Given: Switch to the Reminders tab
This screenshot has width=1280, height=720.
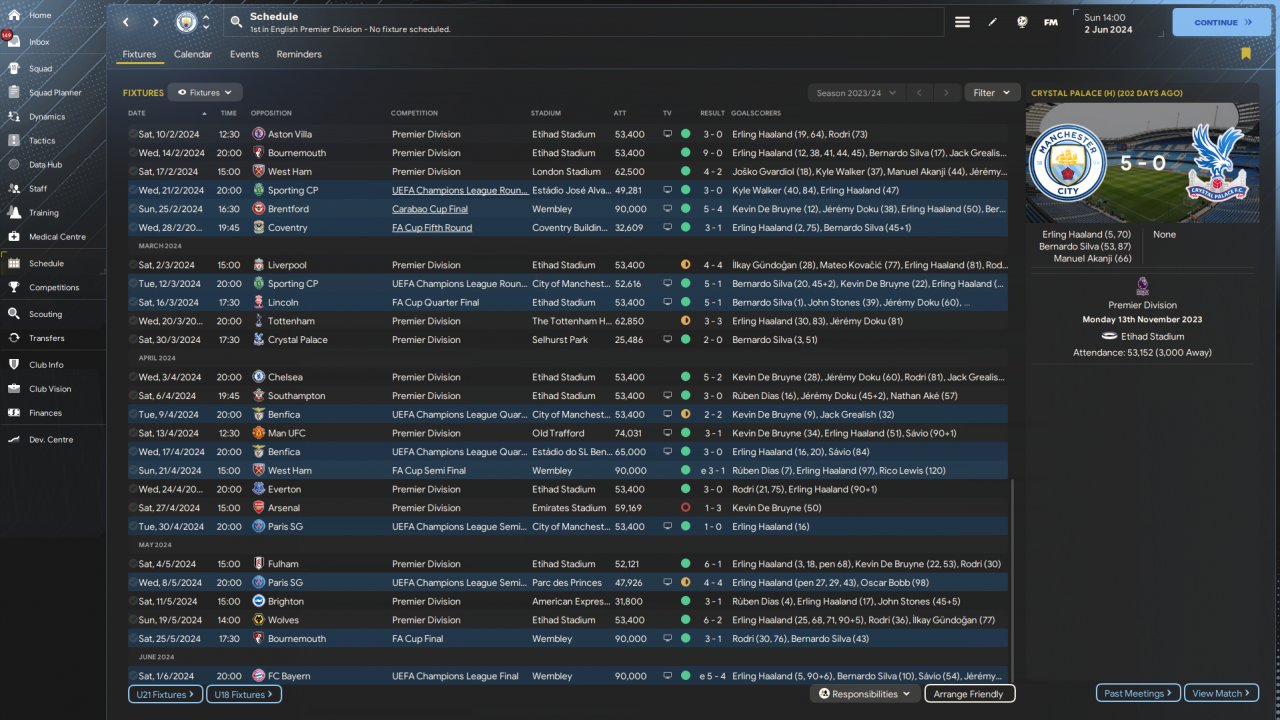Looking at the screenshot, I should coord(299,54).
